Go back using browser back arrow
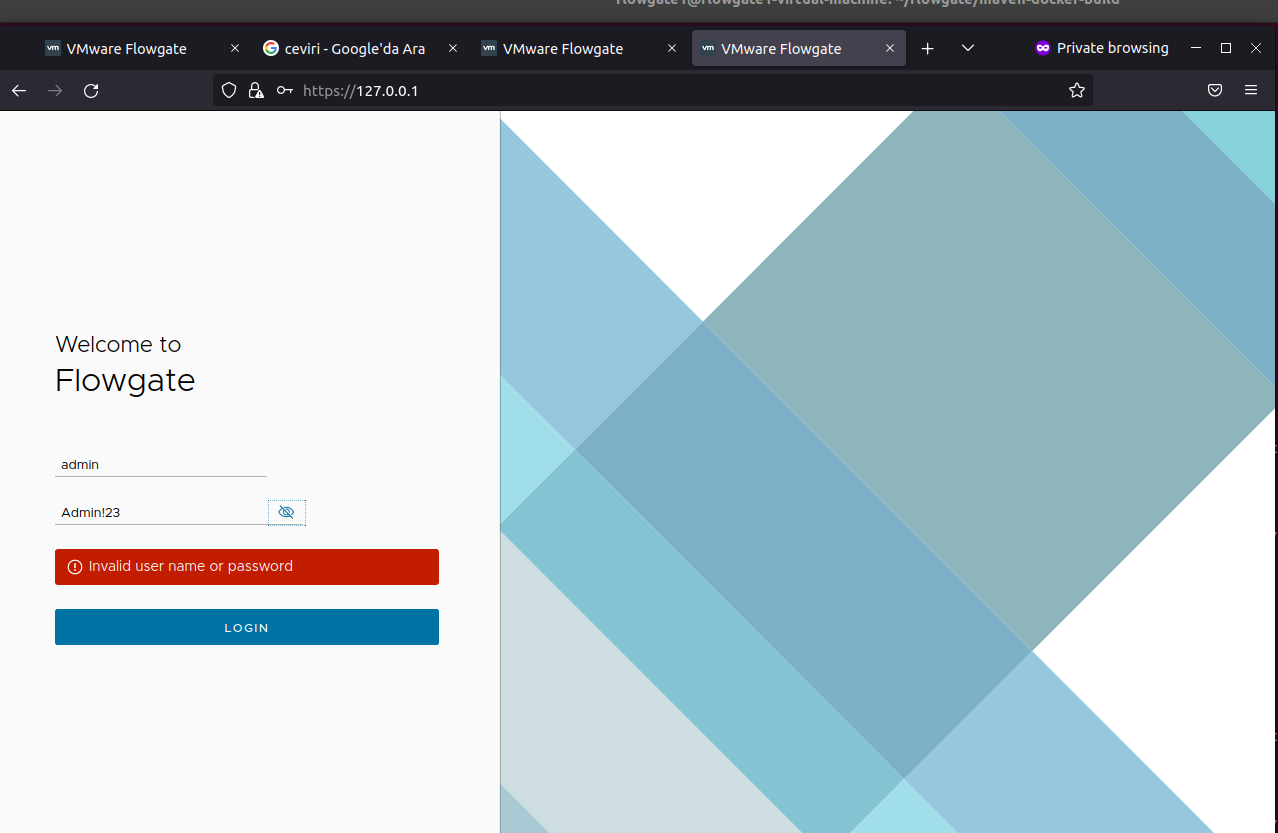Image resolution: width=1278 pixels, height=833 pixels. 19,91
